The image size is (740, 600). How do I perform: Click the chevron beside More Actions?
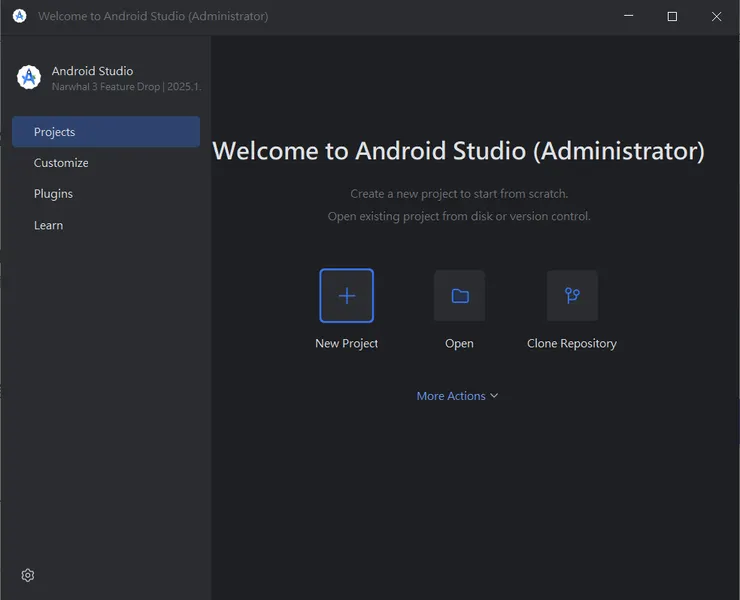(494, 396)
